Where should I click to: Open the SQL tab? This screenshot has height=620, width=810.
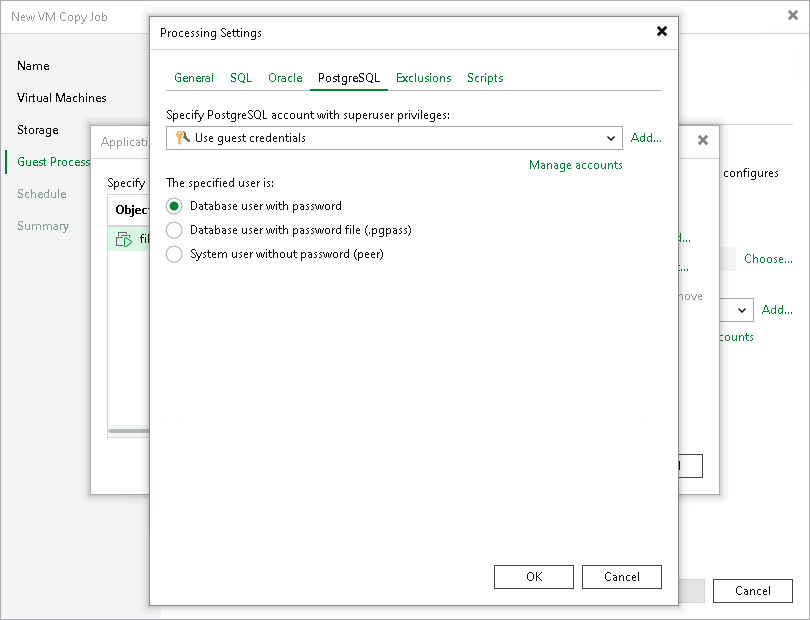pos(241,78)
